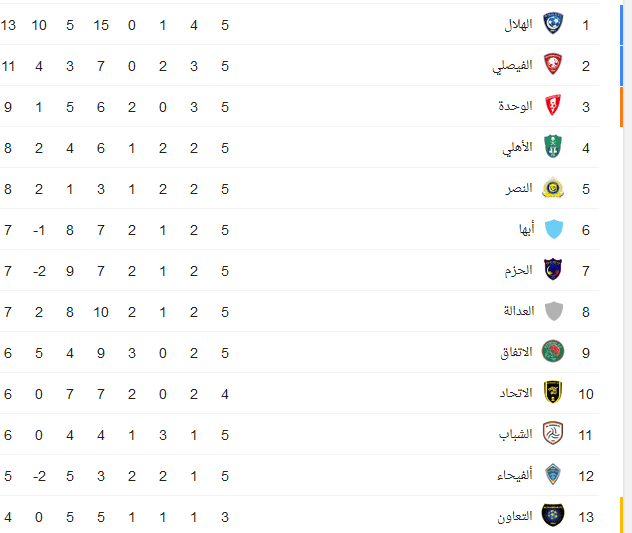The image size is (632, 533).
Task: Click the Al-Faisaly red crest icon
Action: click(x=553, y=65)
